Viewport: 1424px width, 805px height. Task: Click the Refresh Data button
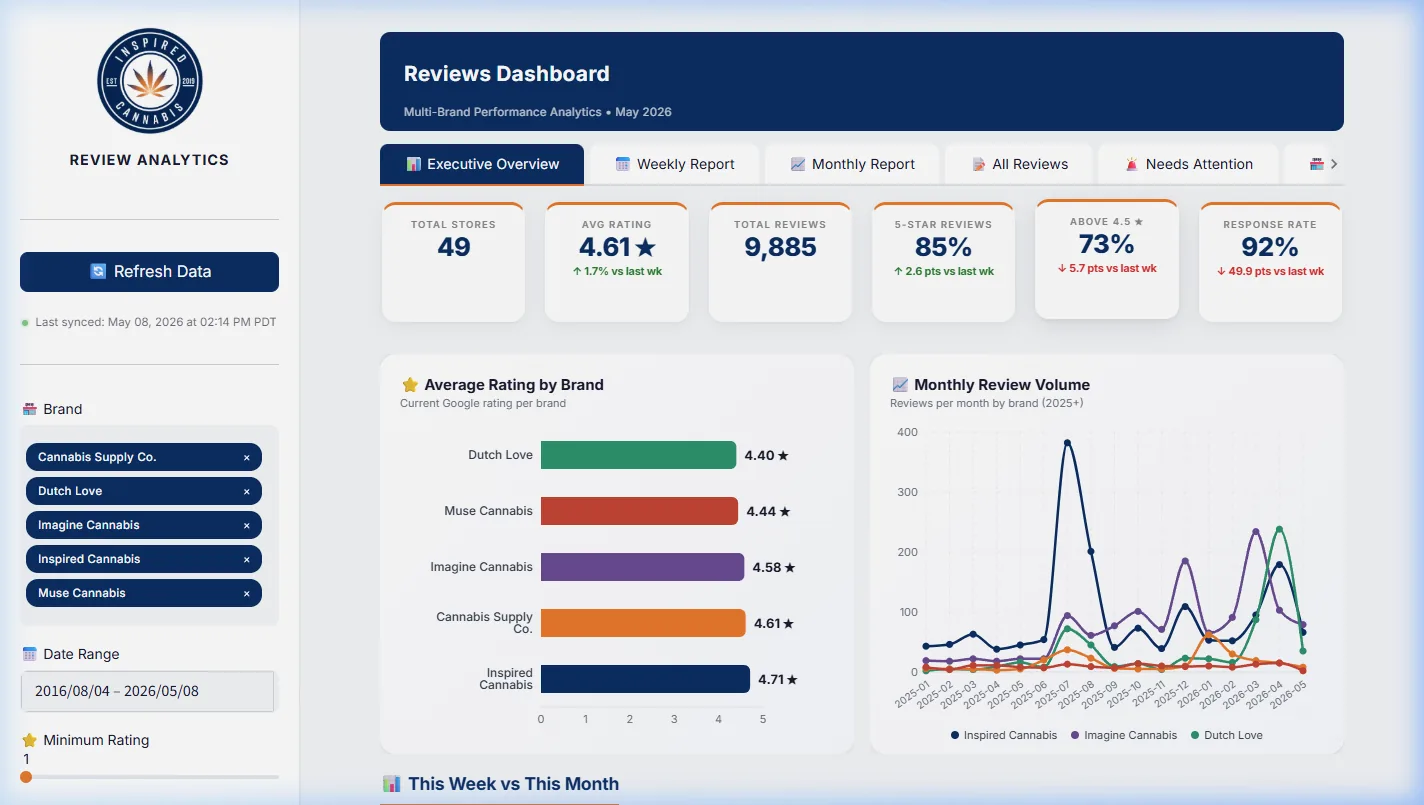pyautogui.click(x=149, y=272)
